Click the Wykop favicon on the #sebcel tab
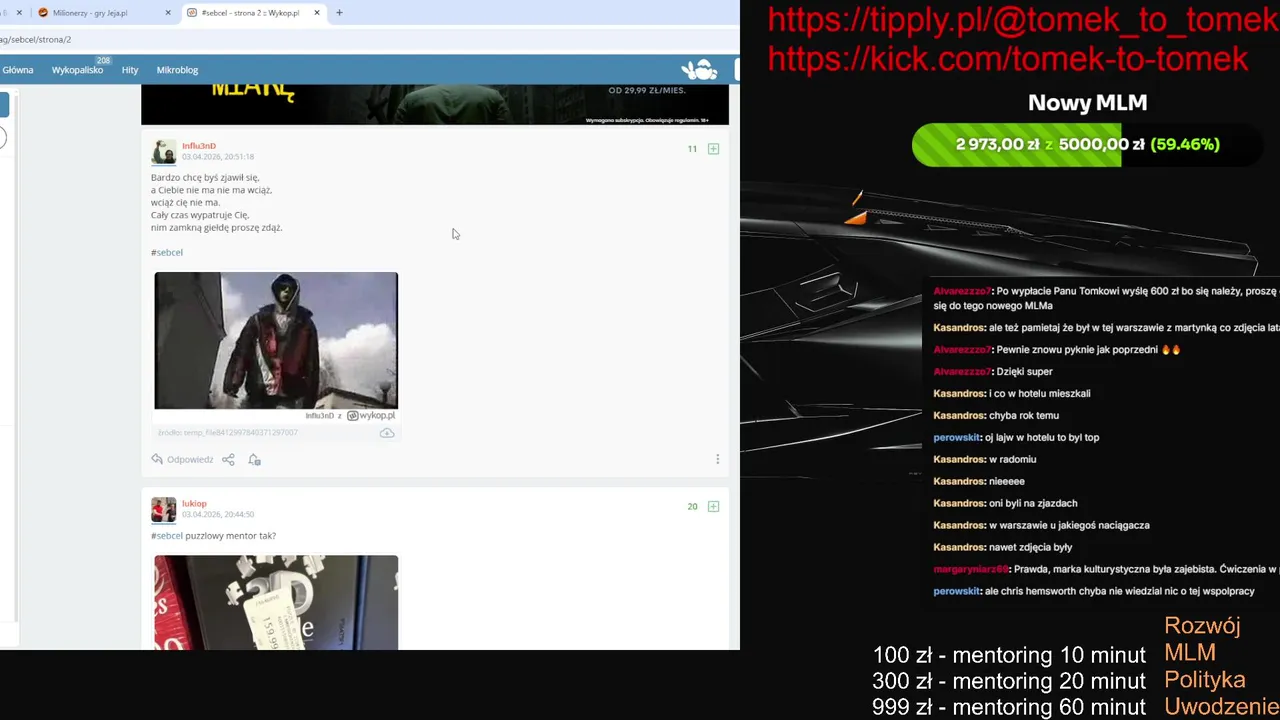Image resolution: width=1280 pixels, height=720 pixels. [192, 13]
